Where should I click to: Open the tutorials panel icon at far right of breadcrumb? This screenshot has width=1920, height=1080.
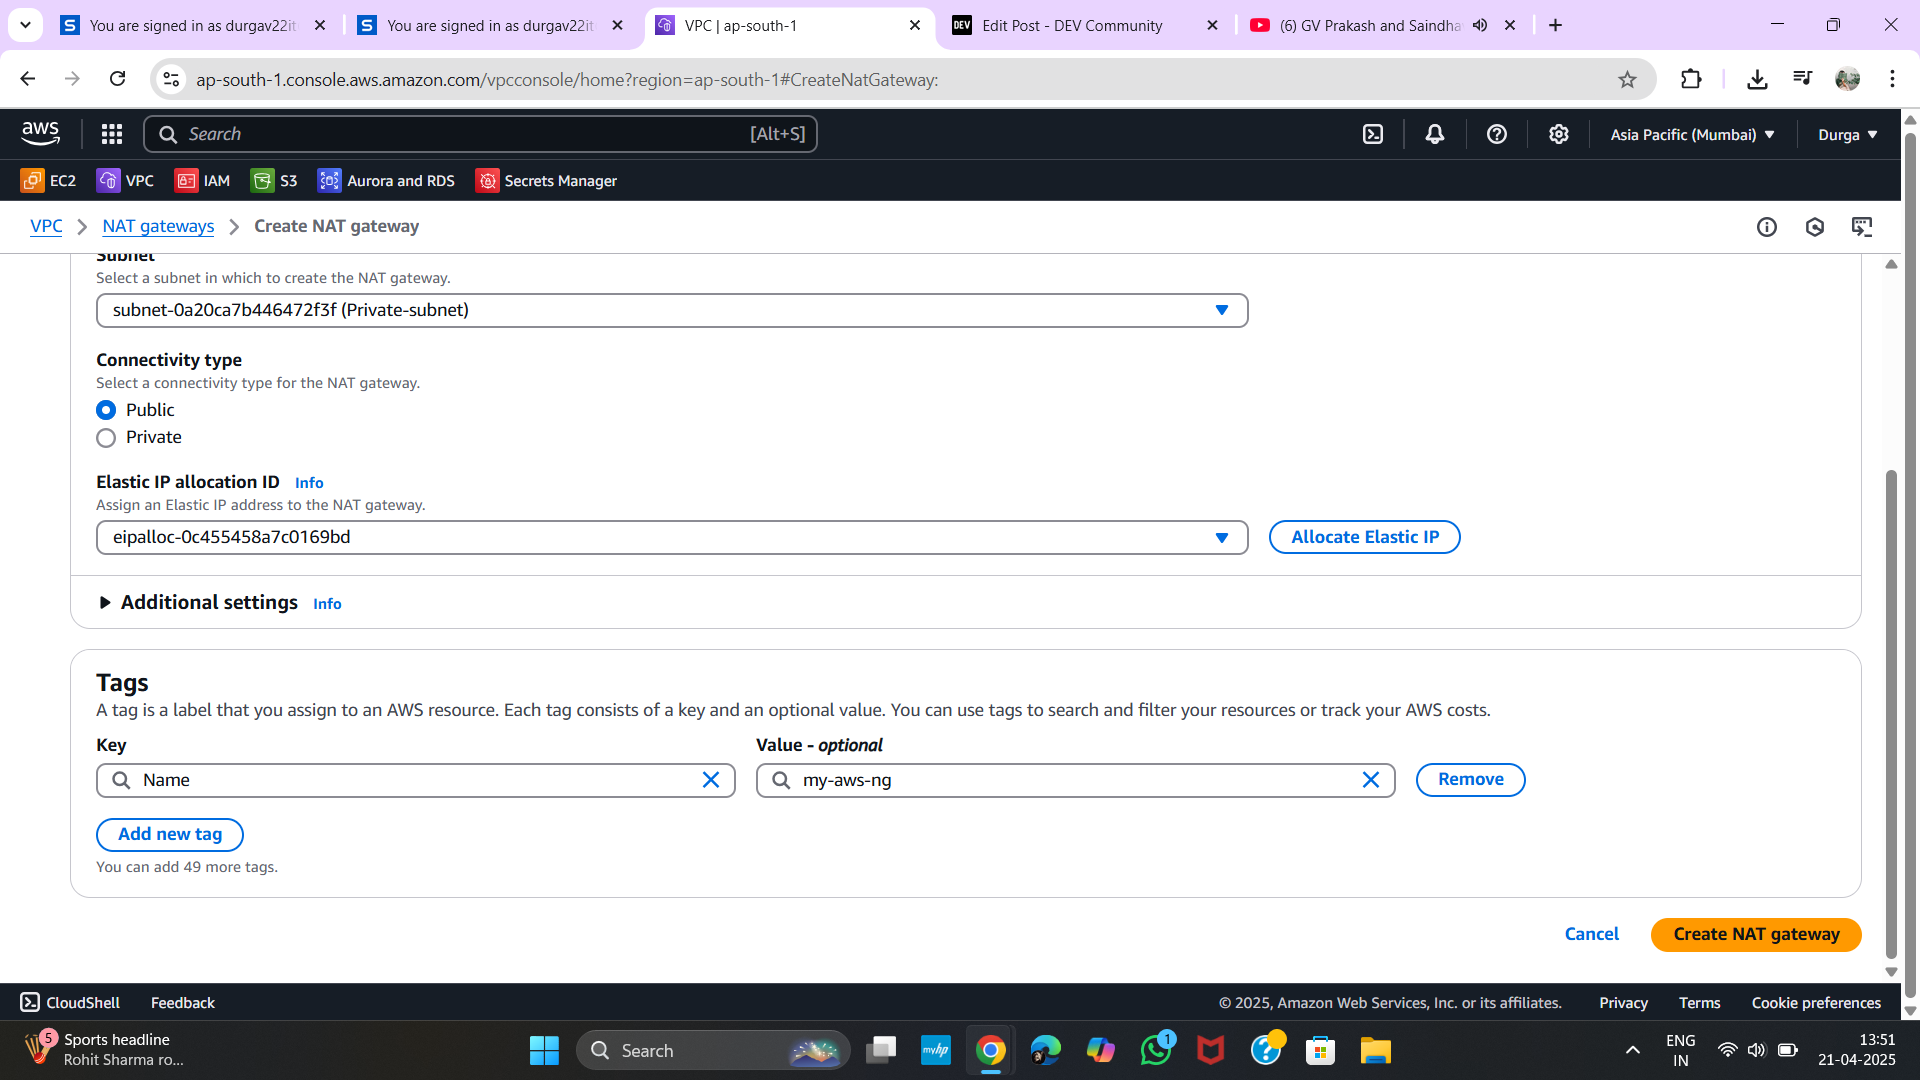(x=1862, y=227)
